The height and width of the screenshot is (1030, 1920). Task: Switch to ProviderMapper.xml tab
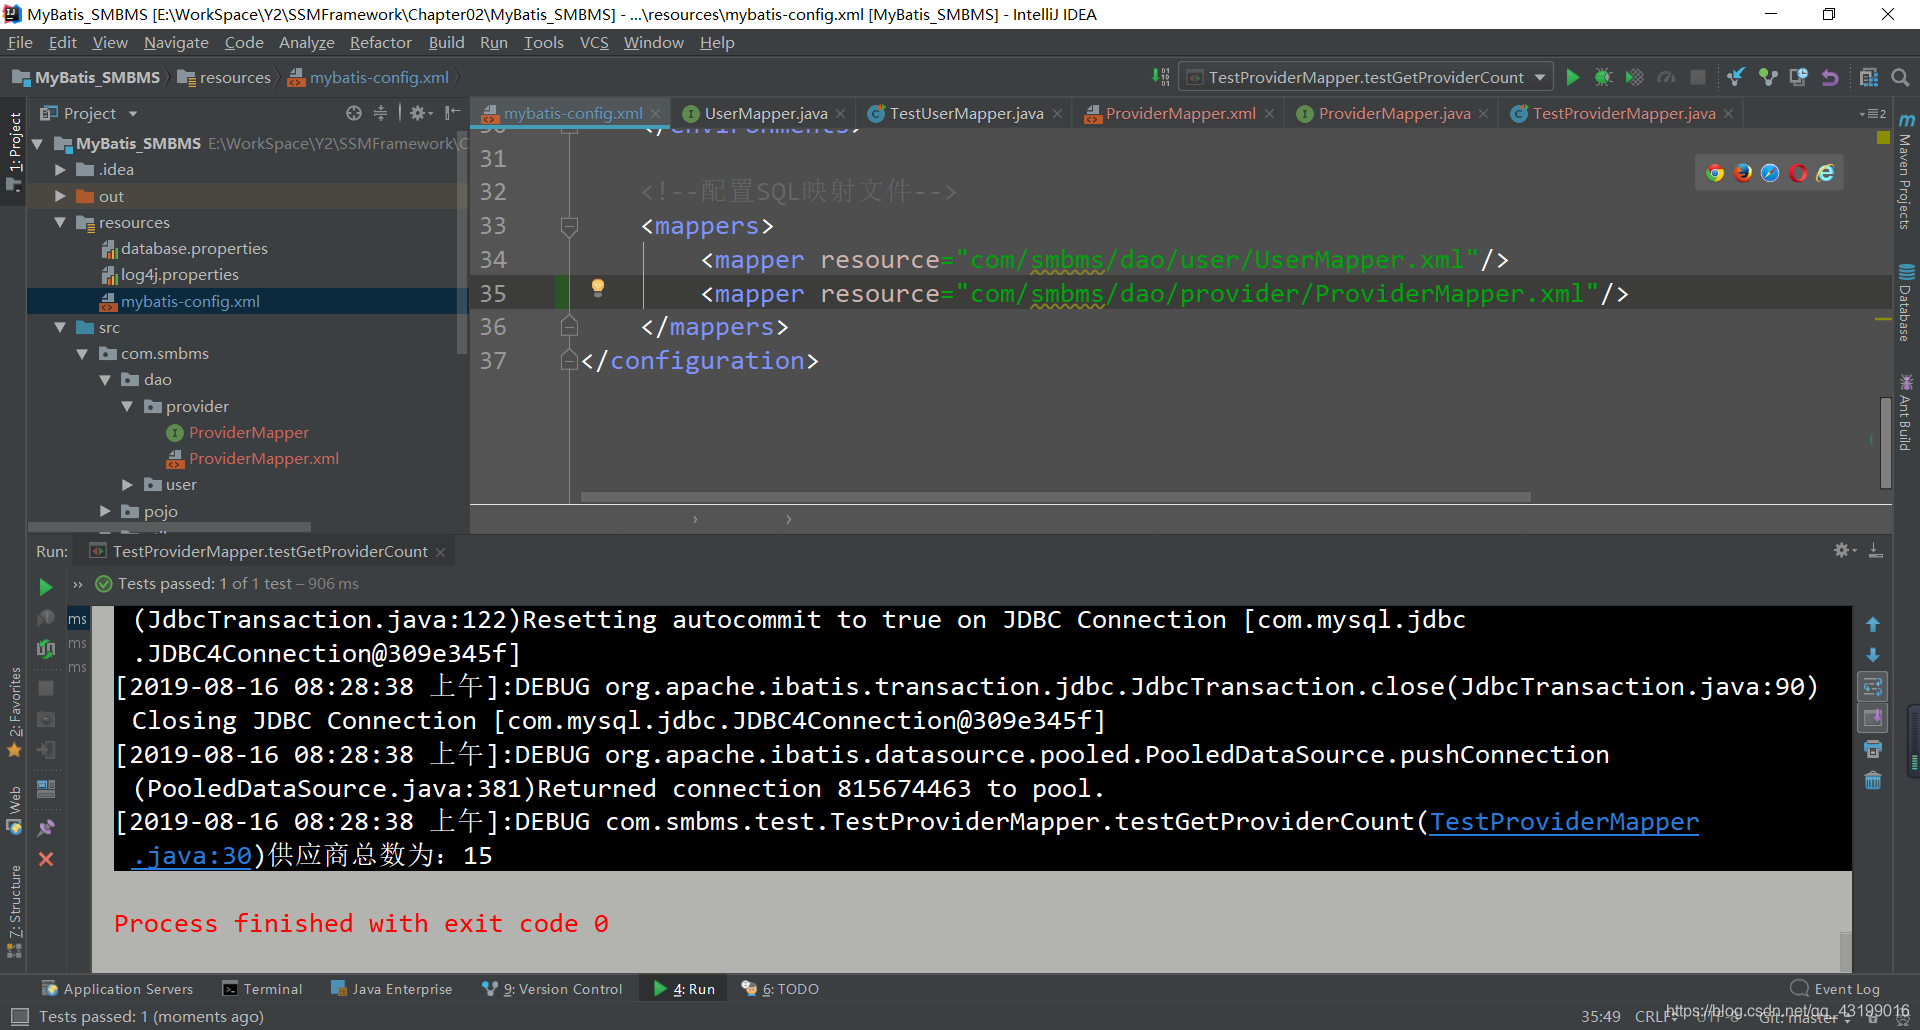(x=1180, y=113)
